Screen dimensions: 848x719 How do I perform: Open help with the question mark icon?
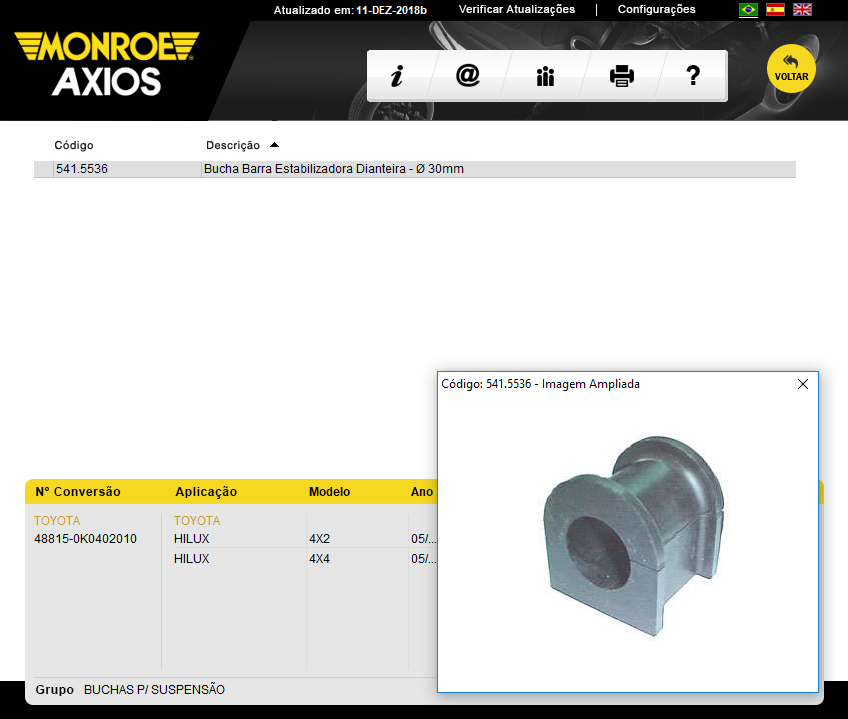[693, 76]
